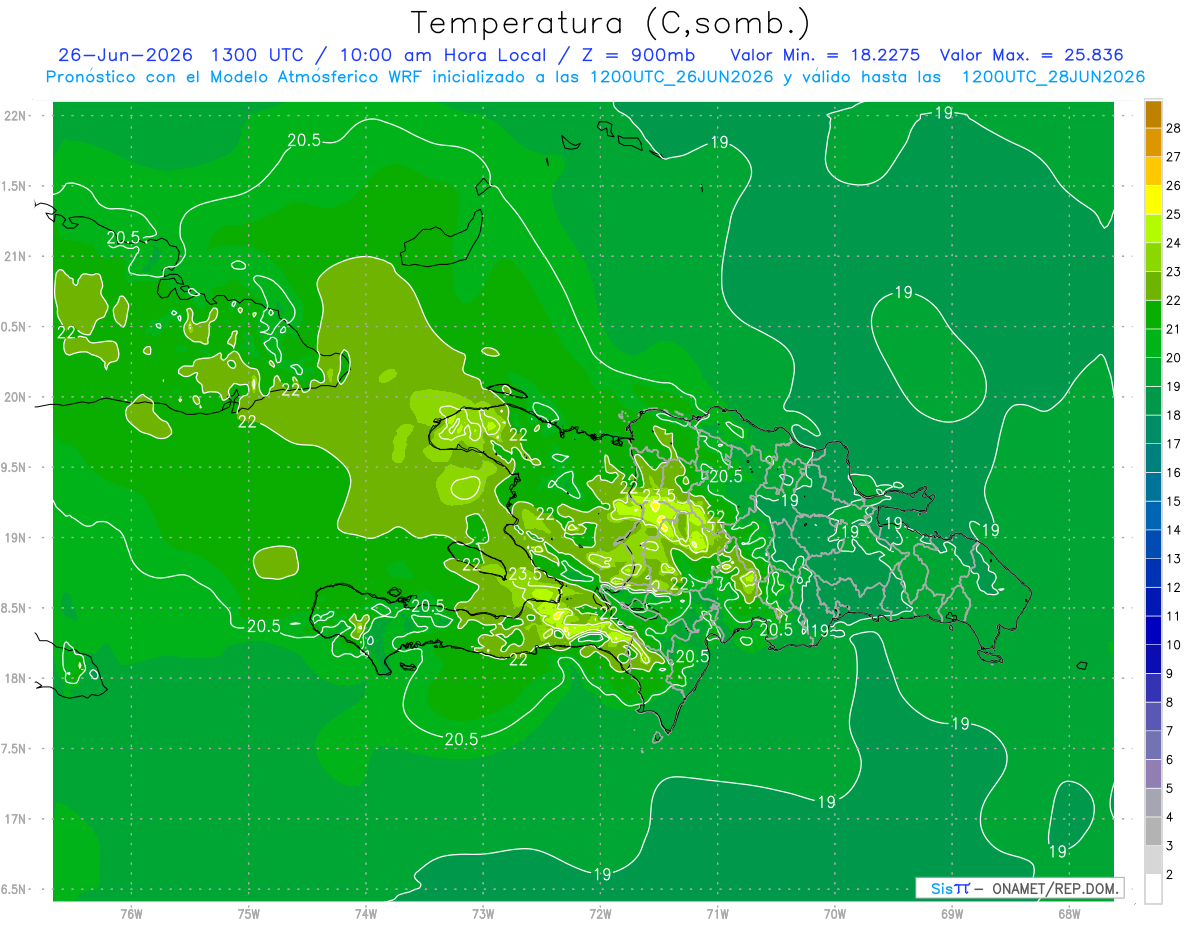This screenshot has width=1200, height=927.
Task: Click the '75W' longitude axis label
Action: click(248, 913)
